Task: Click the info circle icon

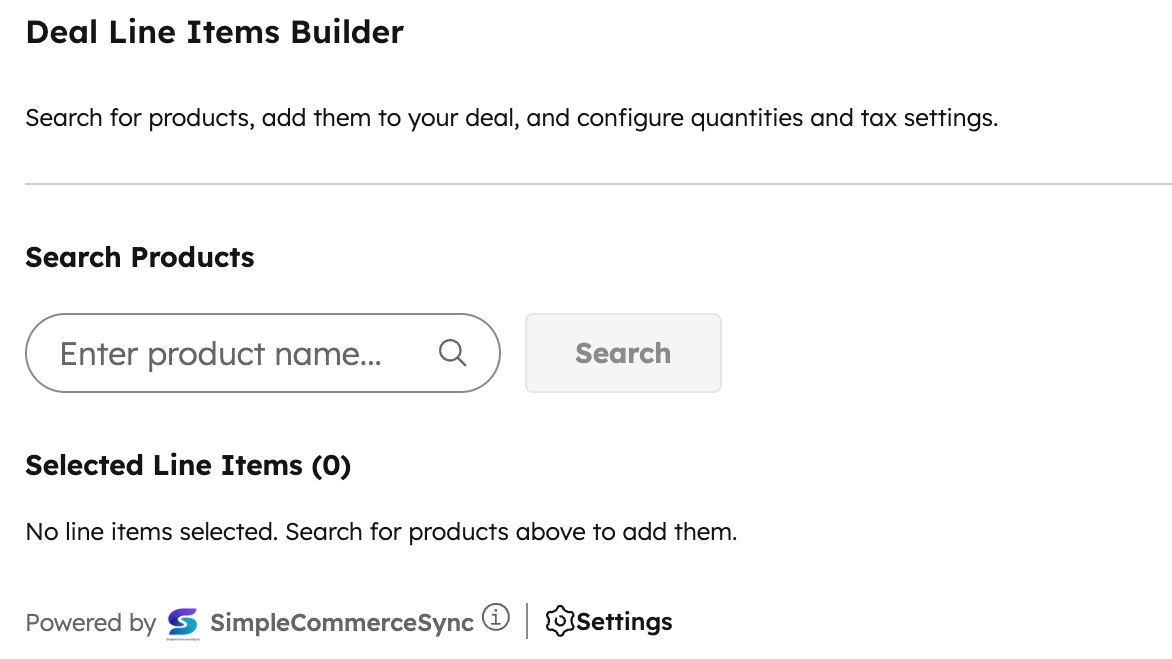Action: (x=496, y=618)
